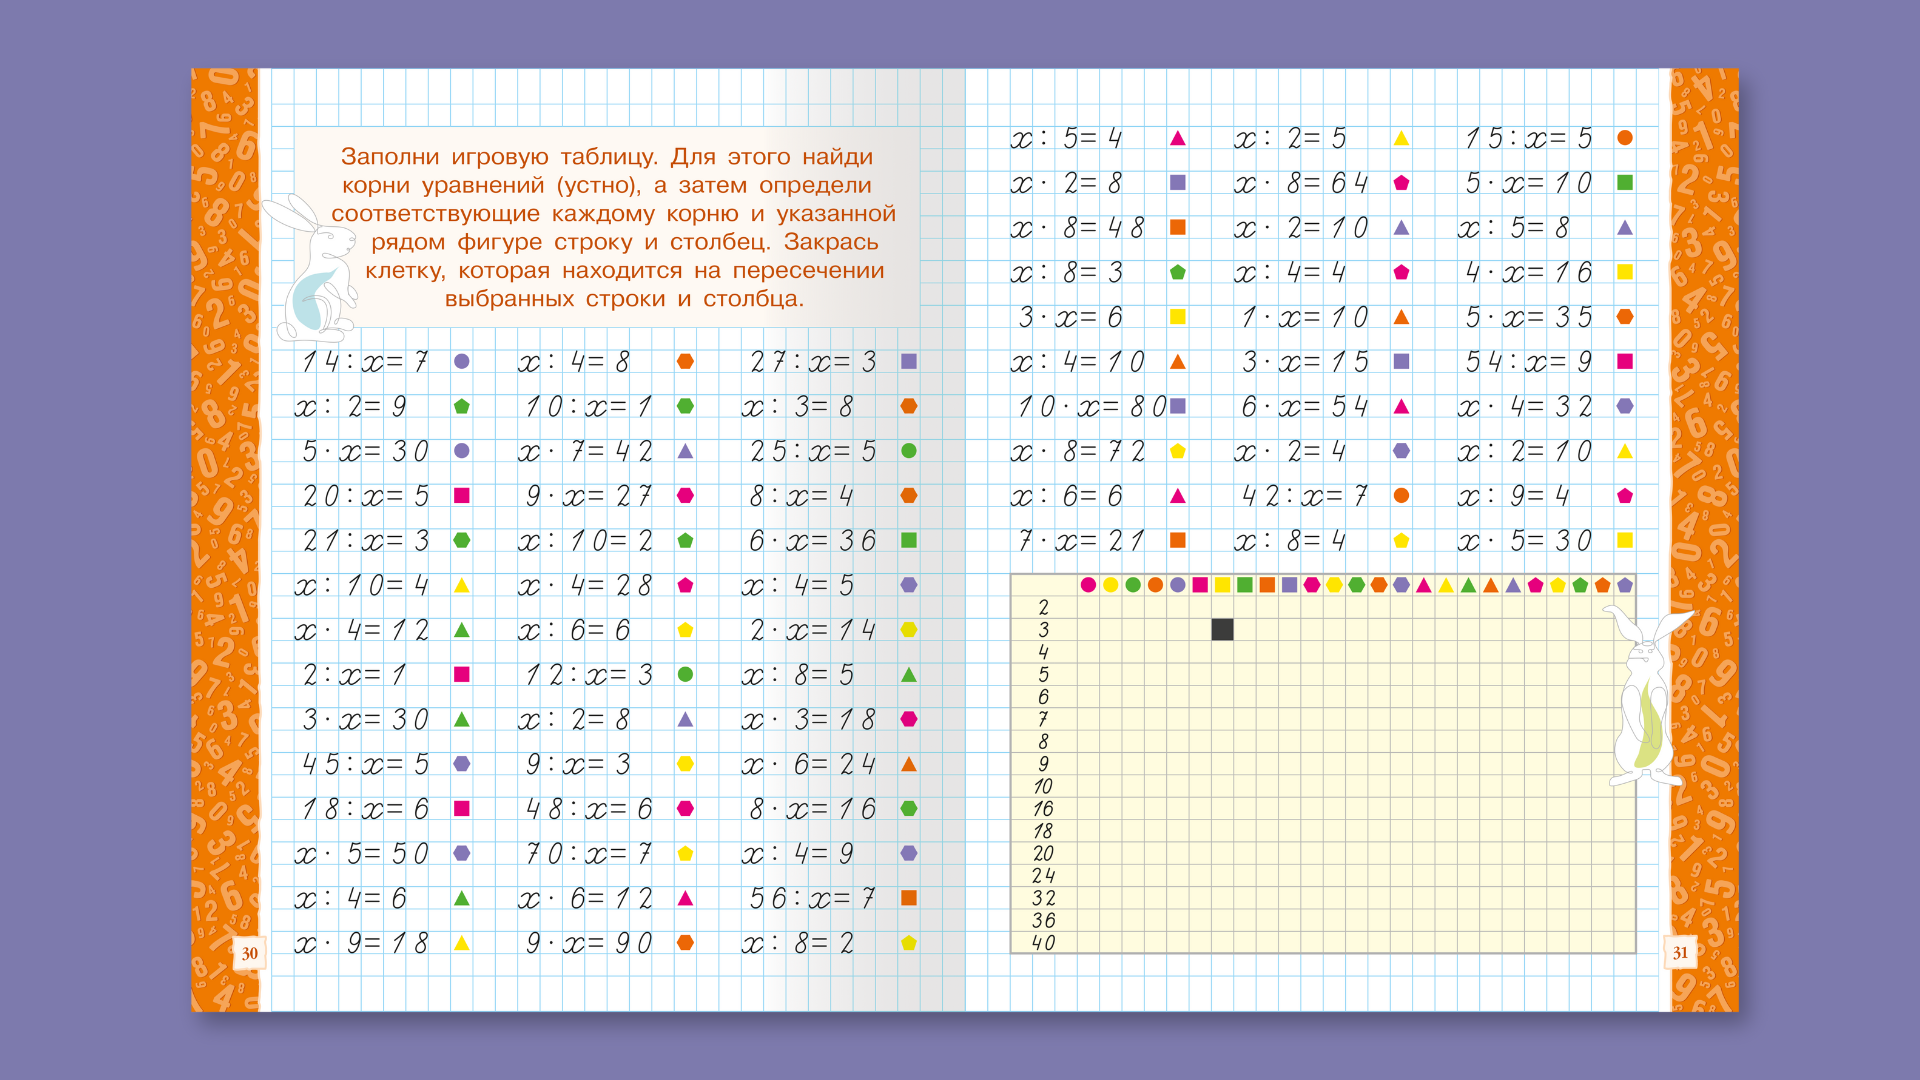This screenshot has height=1080, width=1920.
Task: Click the green square in the table header
Action: [1245, 585]
